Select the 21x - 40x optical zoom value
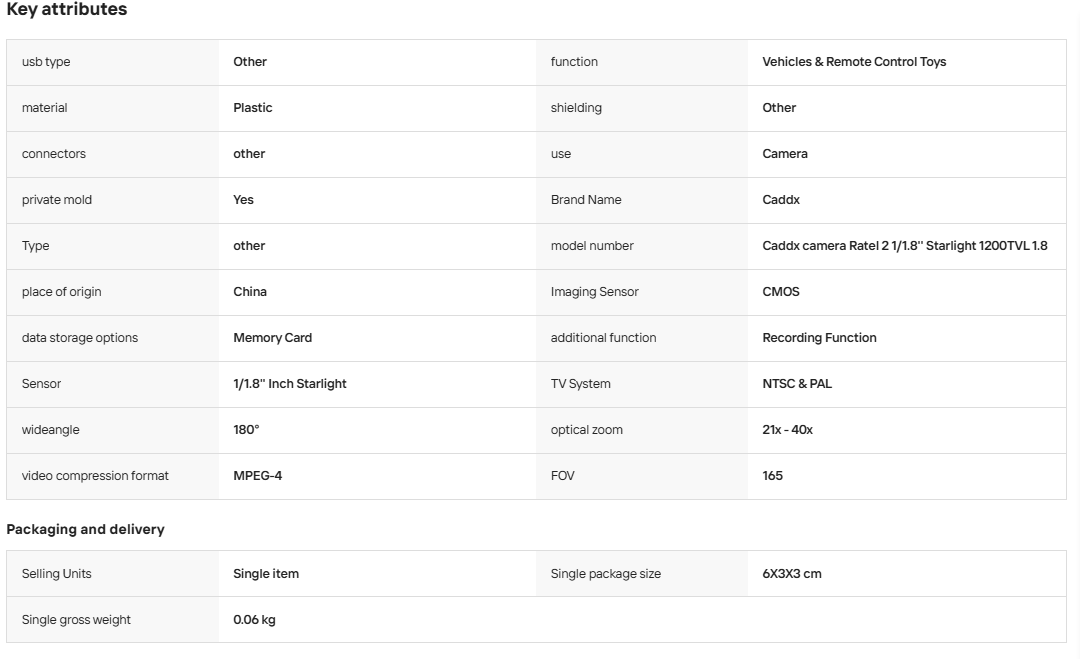The height and width of the screenshot is (659, 1080). (x=787, y=430)
